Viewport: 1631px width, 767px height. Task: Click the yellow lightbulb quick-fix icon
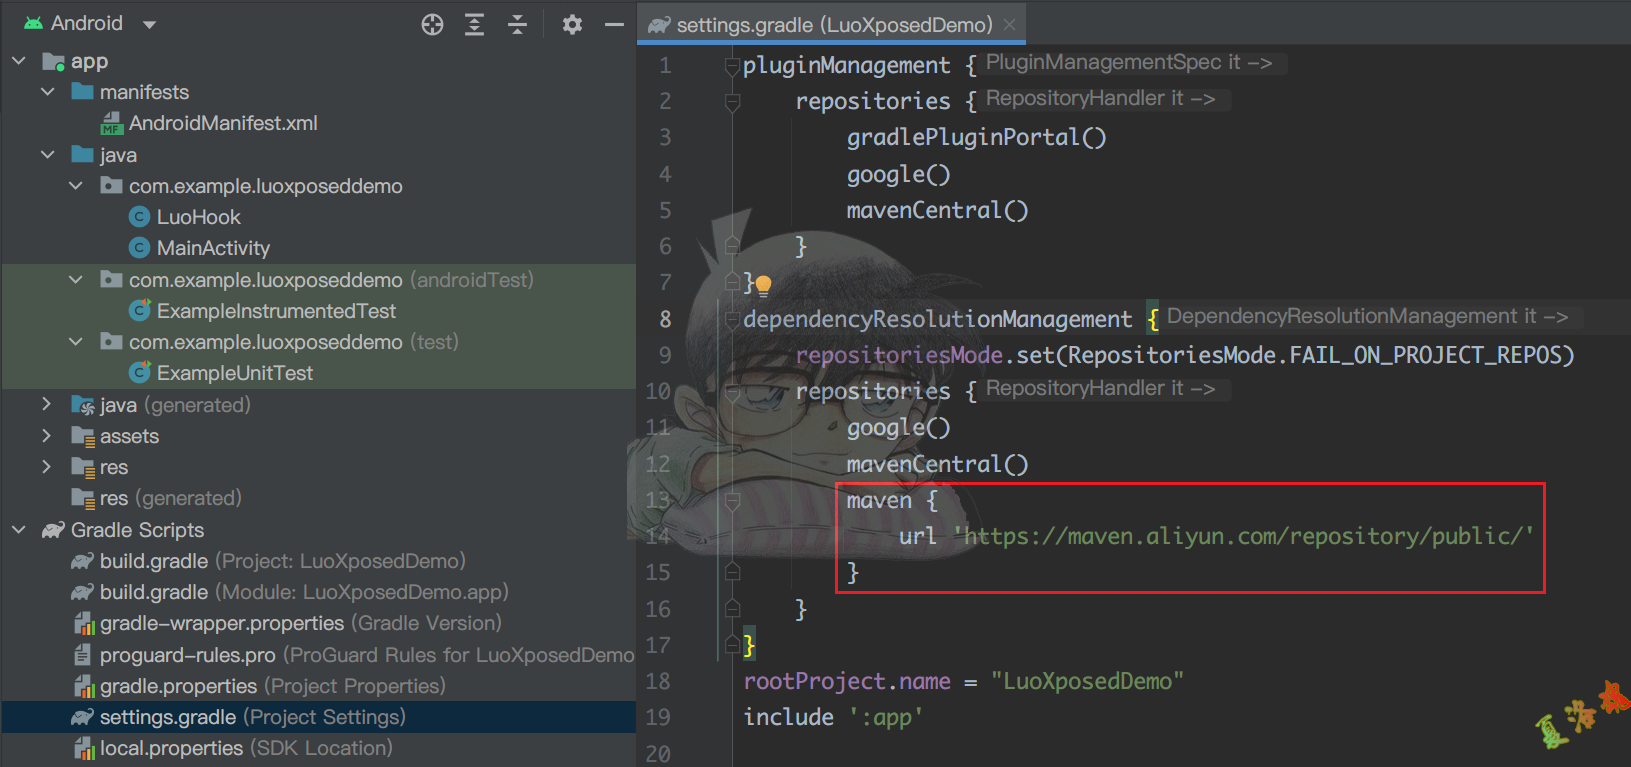[x=763, y=285]
